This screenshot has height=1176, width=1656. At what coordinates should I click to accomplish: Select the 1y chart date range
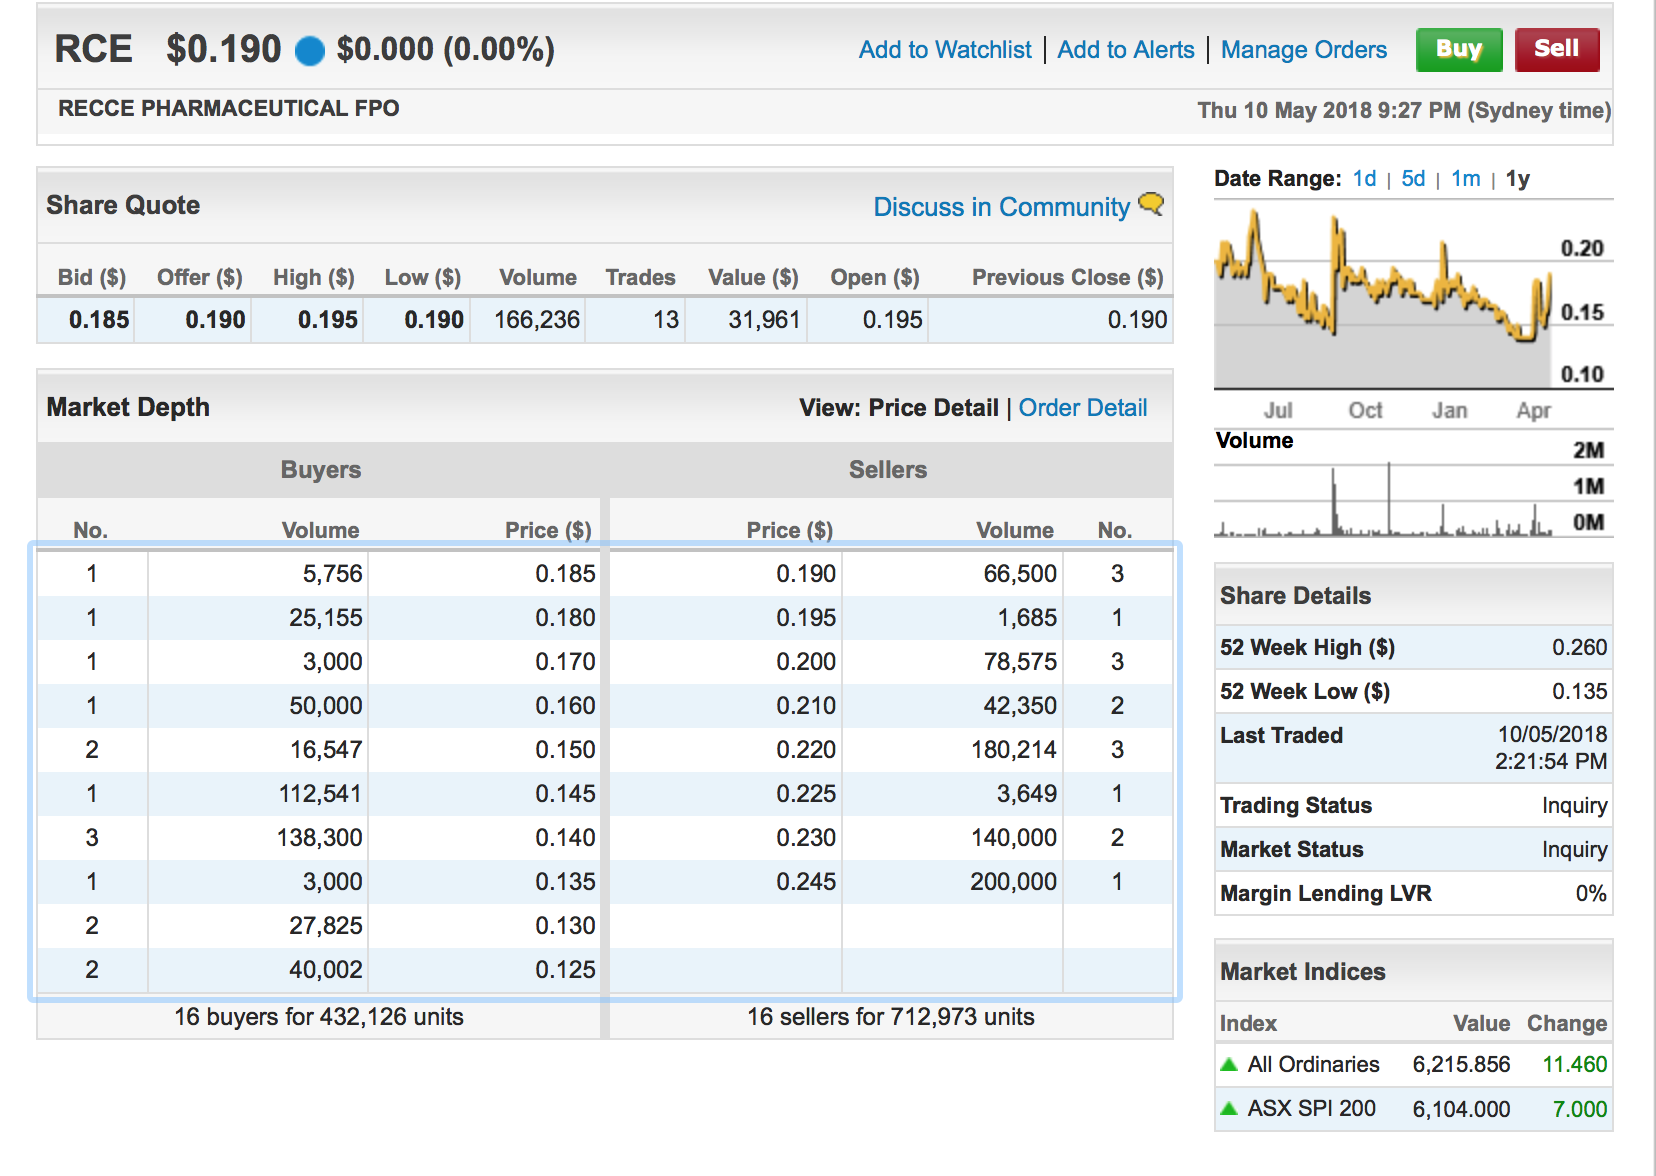click(1518, 179)
